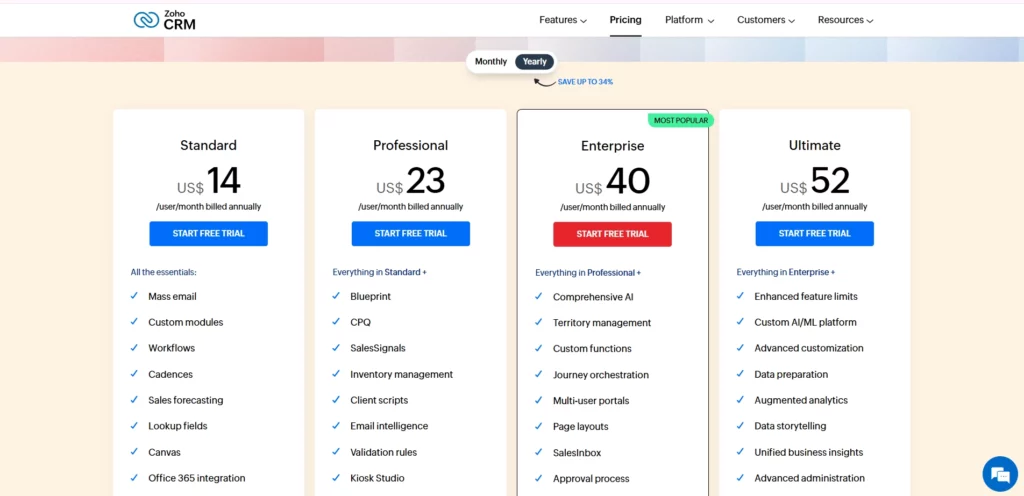This screenshot has width=1024, height=496.
Task: Select the Lookup fields feature
Action: click(x=178, y=426)
